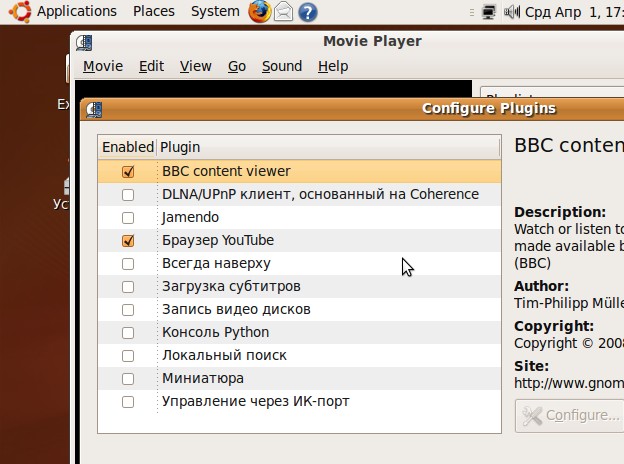
Task: Tick the Запись видео дисков checkbox
Action: (128, 310)
